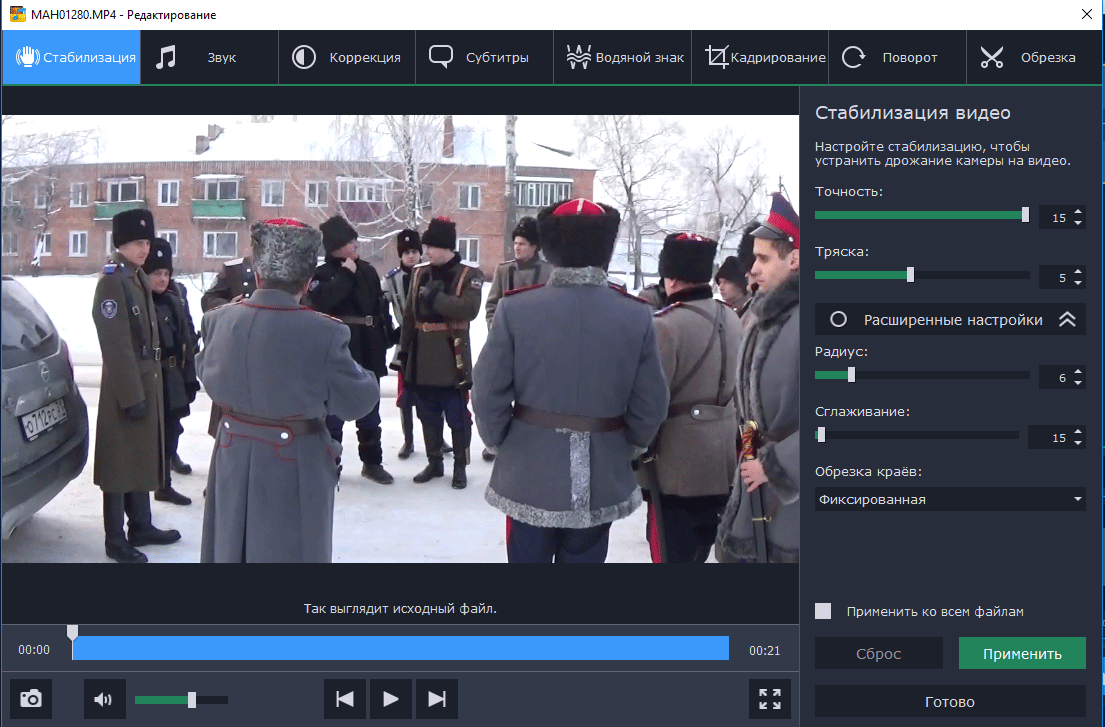1105x727 pixels.
Task: Increase the Точность value with up arrow
Action: [1078, 211]
